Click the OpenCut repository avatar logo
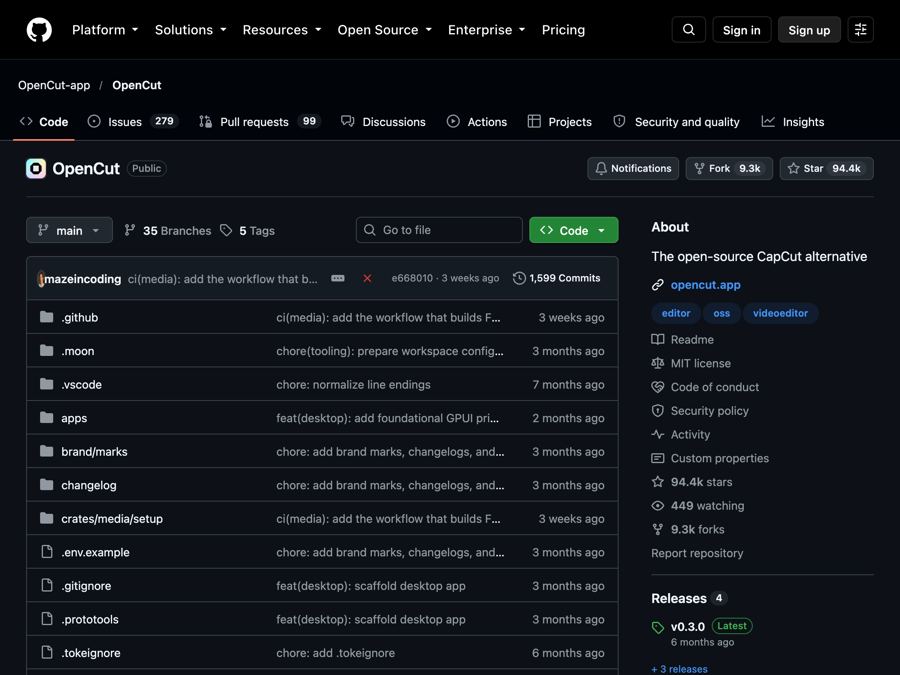The width and height of the screenshot is (900, 675). [x=36, y=169]
